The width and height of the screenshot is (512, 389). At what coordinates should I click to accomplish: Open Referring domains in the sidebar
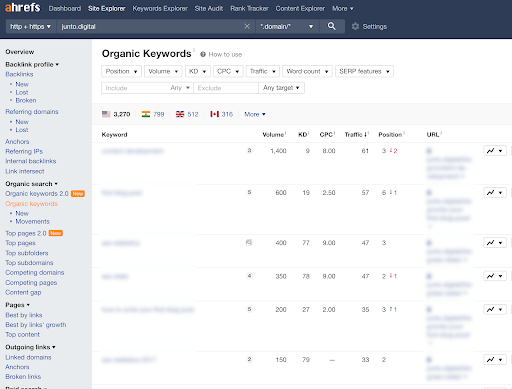point(32,112)
